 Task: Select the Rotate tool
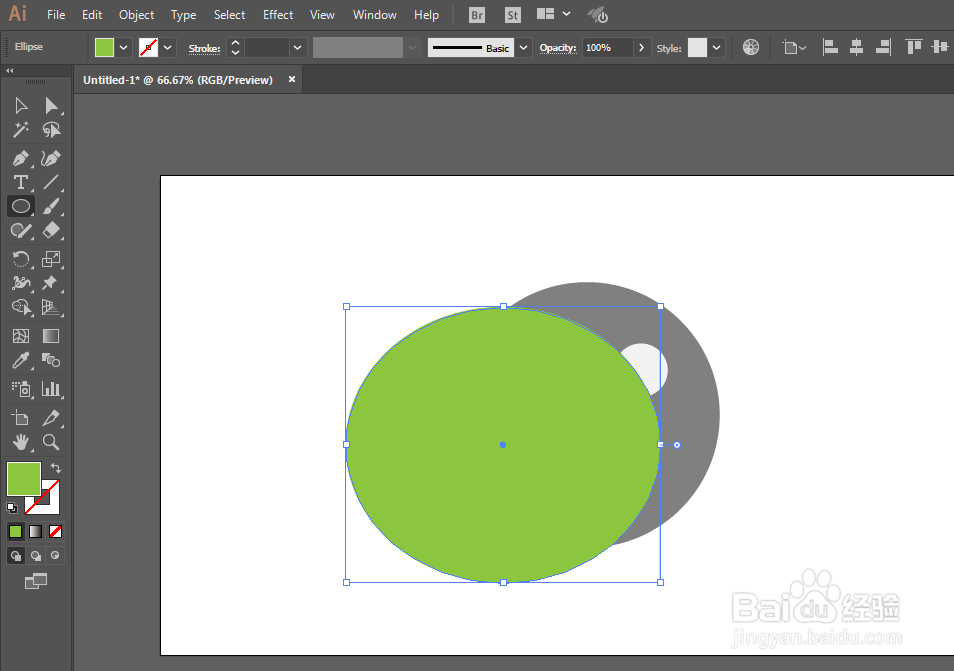tap(21, 259)
